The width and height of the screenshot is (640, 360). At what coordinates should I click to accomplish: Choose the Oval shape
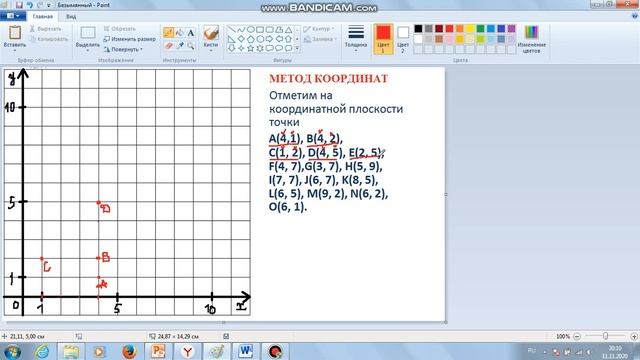tap(251, 30)
